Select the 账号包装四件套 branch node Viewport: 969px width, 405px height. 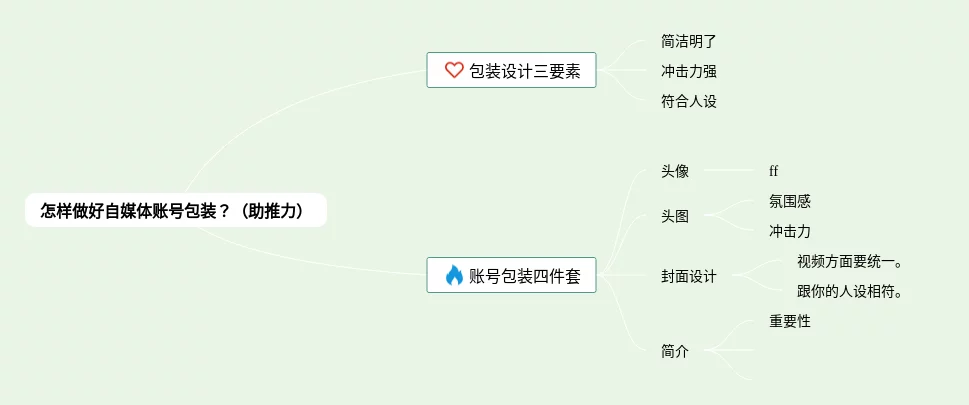[512, 275]
